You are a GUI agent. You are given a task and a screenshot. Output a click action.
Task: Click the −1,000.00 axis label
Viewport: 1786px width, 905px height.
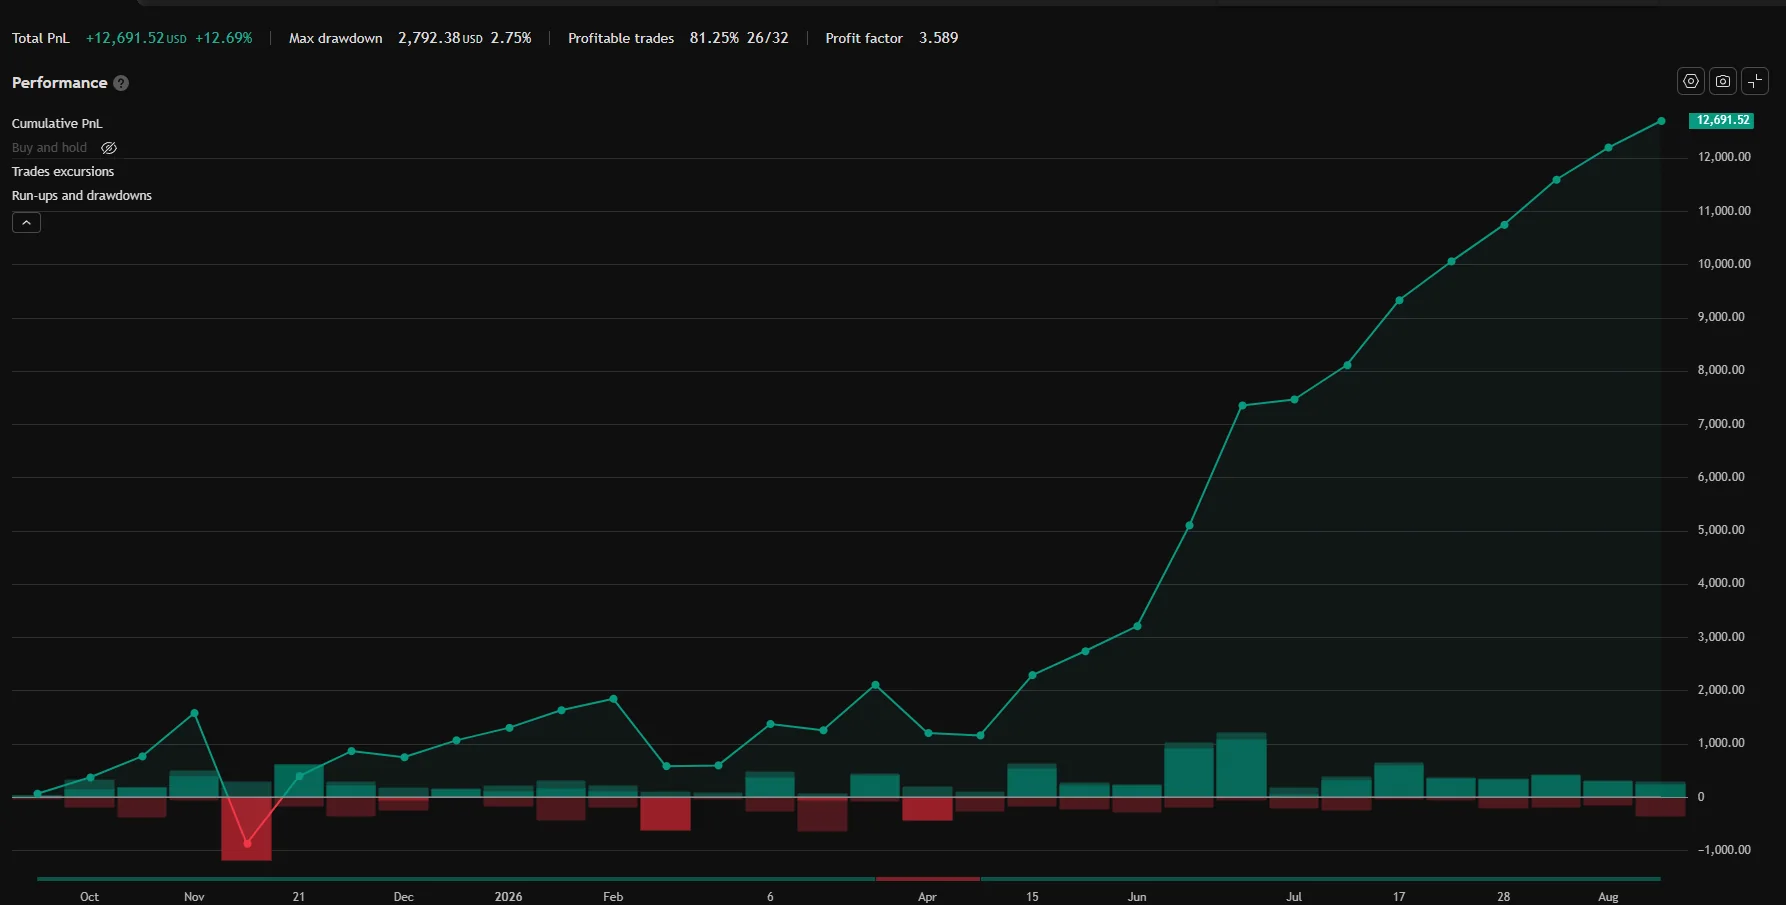(x=1724, y=850)
